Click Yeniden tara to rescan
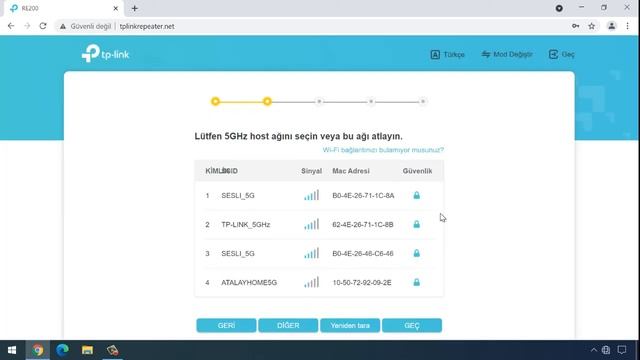 click(350, 325)
